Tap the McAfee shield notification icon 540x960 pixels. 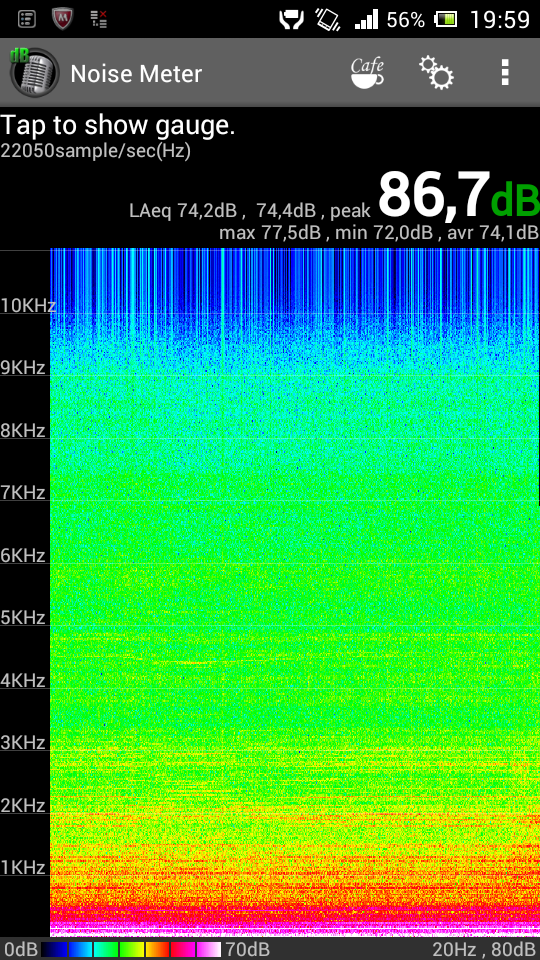[62, 19]
